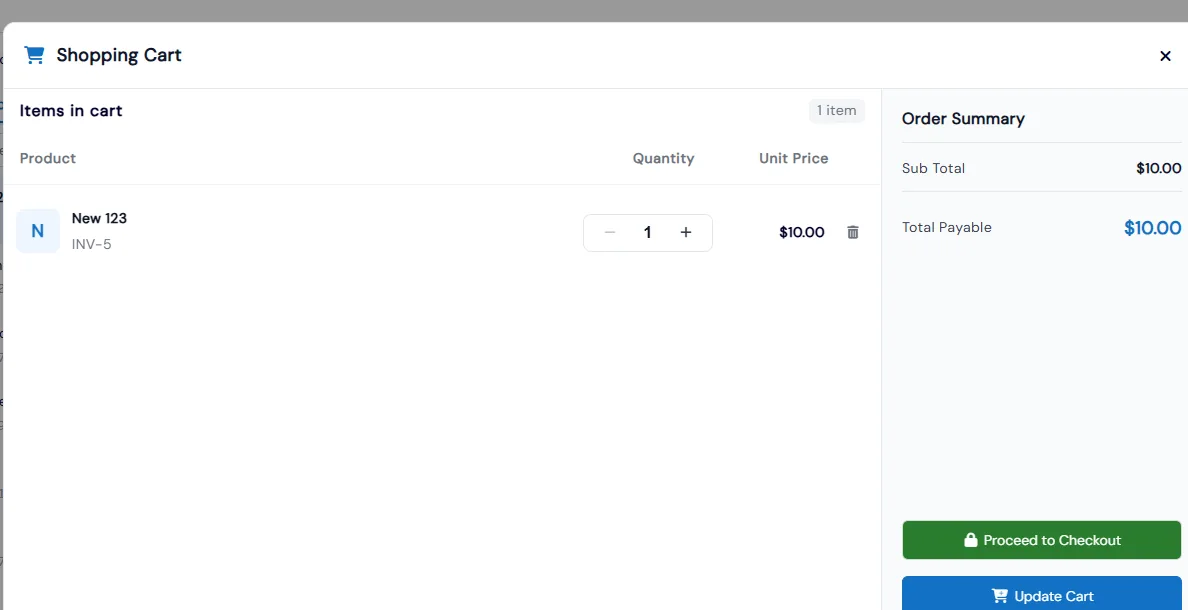Click the product name New 123
Viewport: 1188px width, 610px height.
click(99, 218)
